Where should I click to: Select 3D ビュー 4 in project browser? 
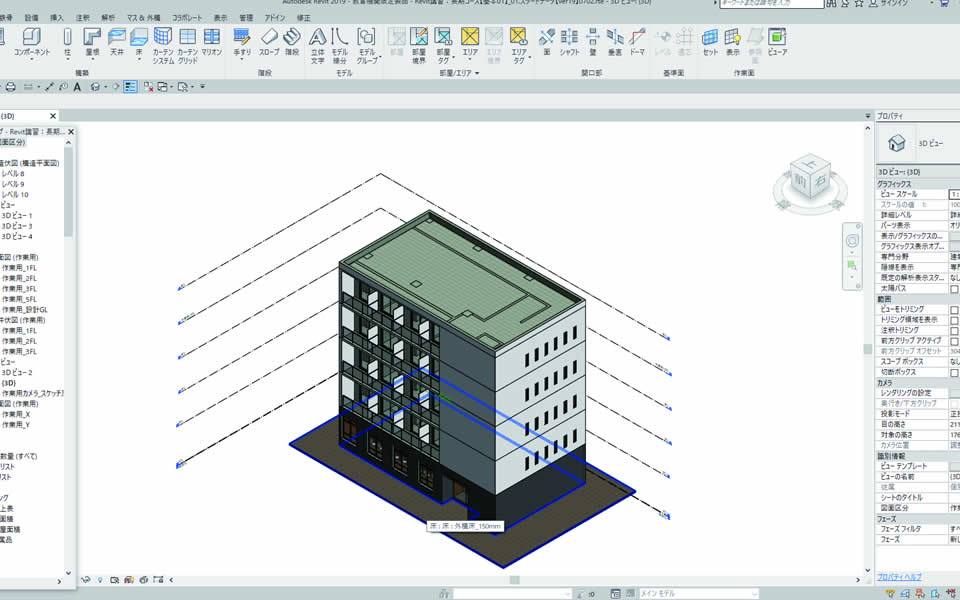point(17,236)
